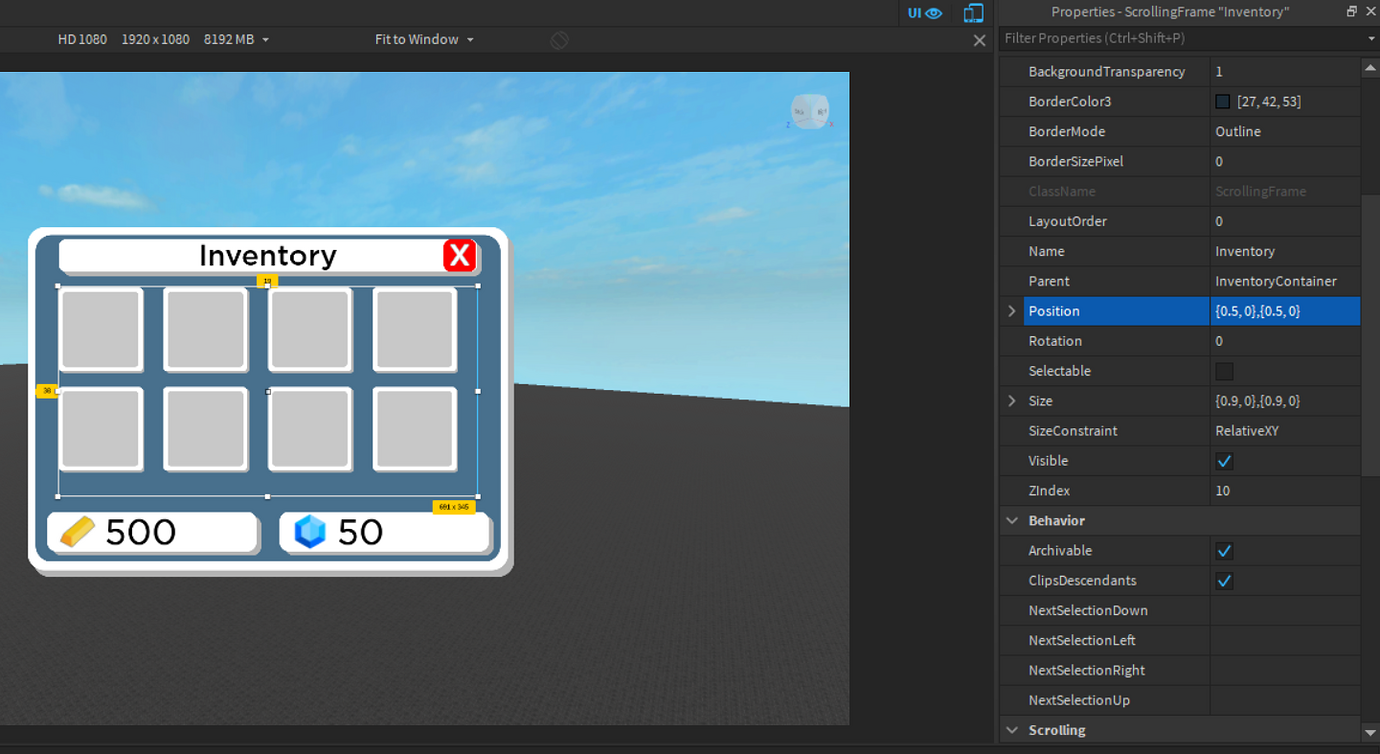This screenshot has height=754, width=1380.
Task: Click the float window icon on Properties header
Action: click(x=1350, y=11)
